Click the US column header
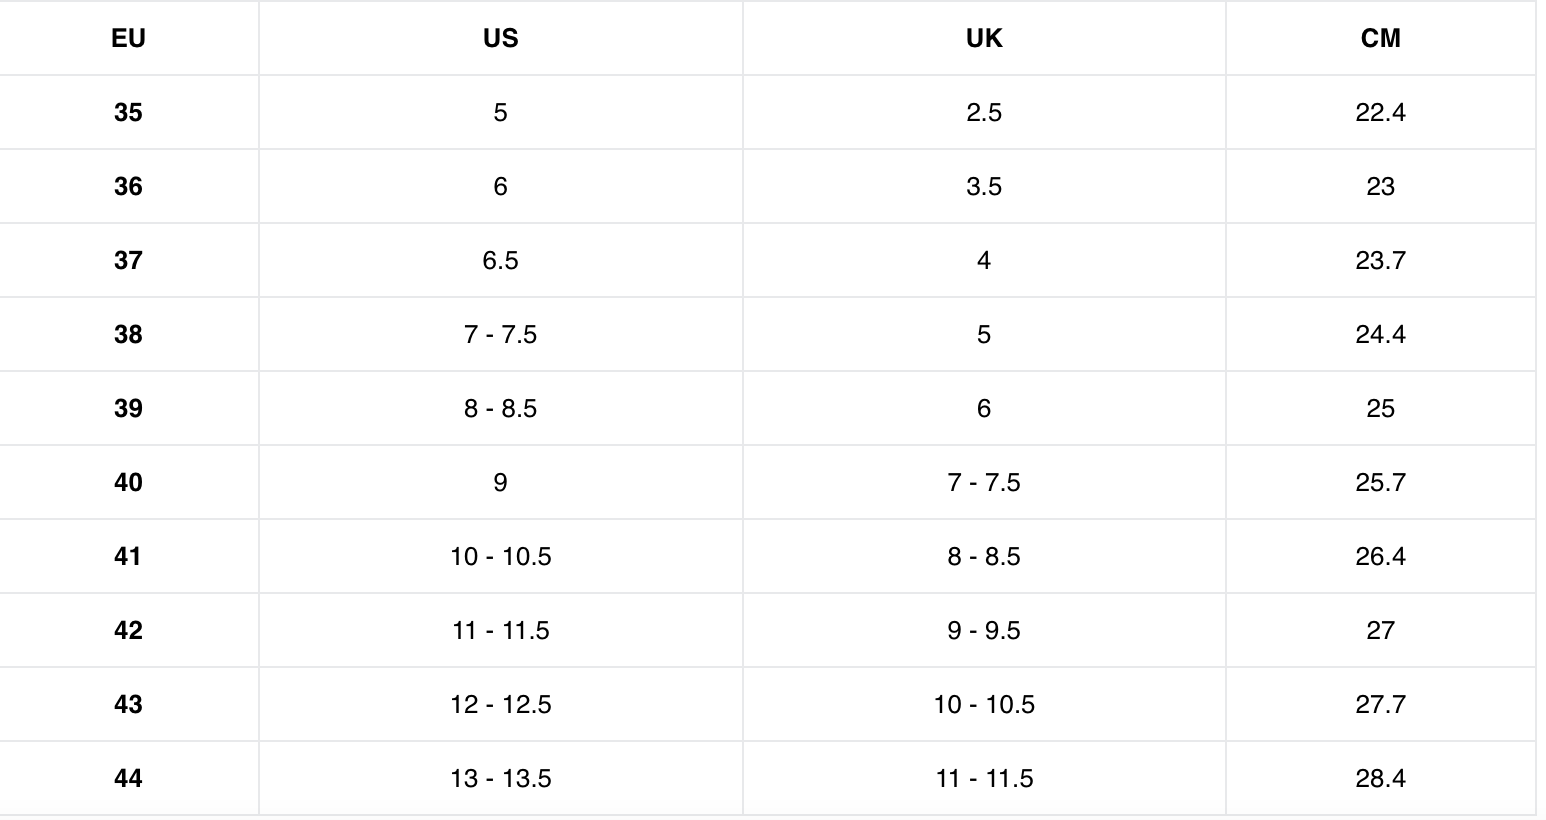Image resolution: width=1546 pixels, height=820 pixels. click(500, 38)
